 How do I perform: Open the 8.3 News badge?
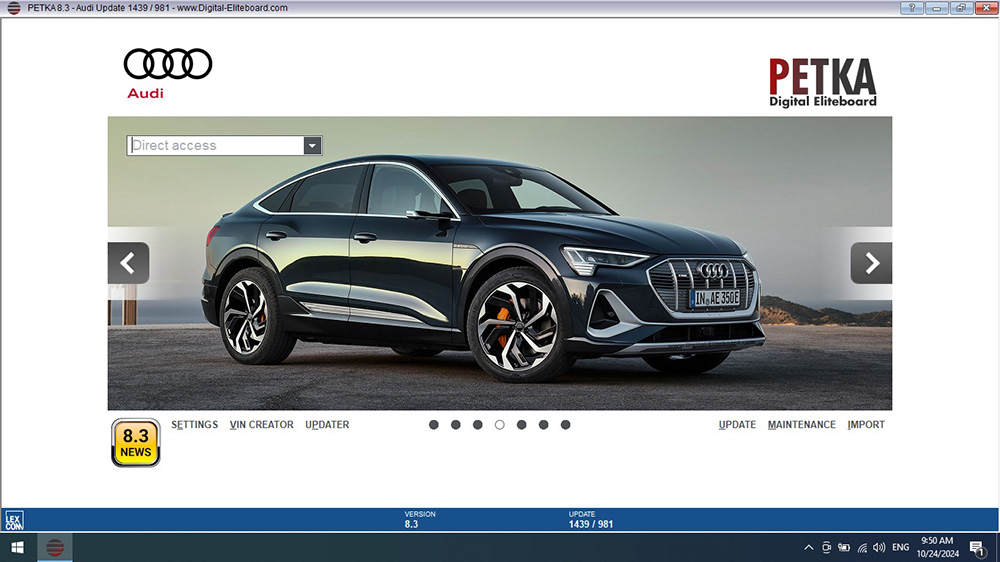tap(135, 443)
